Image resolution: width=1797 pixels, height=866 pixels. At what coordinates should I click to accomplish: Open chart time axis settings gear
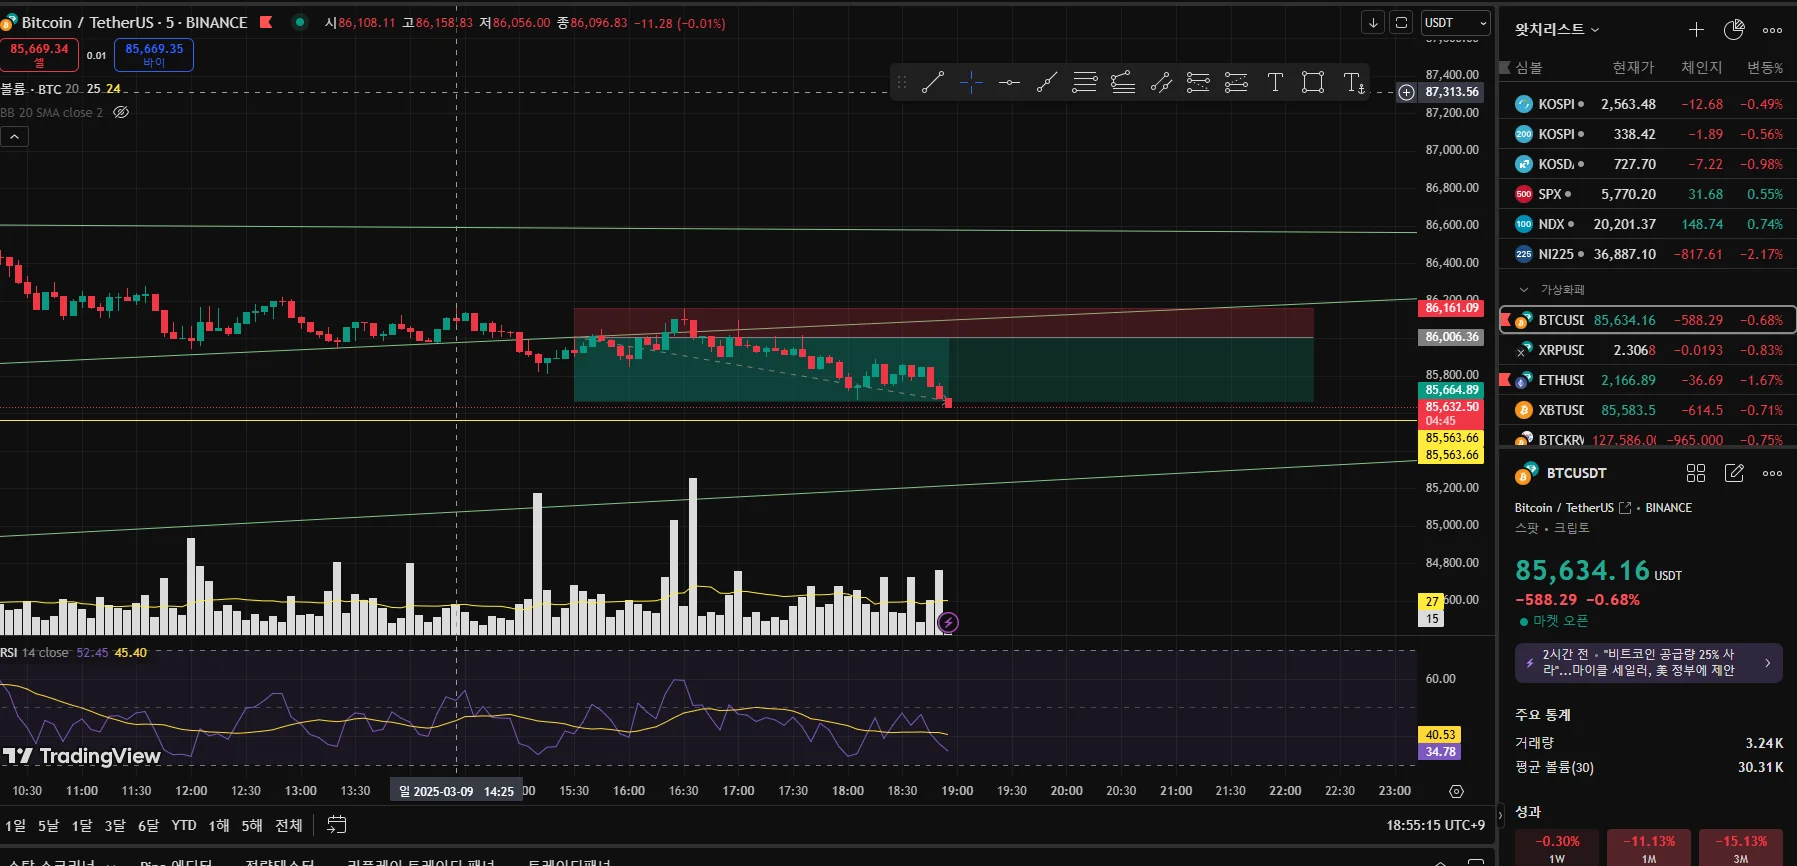[1456, 791]
